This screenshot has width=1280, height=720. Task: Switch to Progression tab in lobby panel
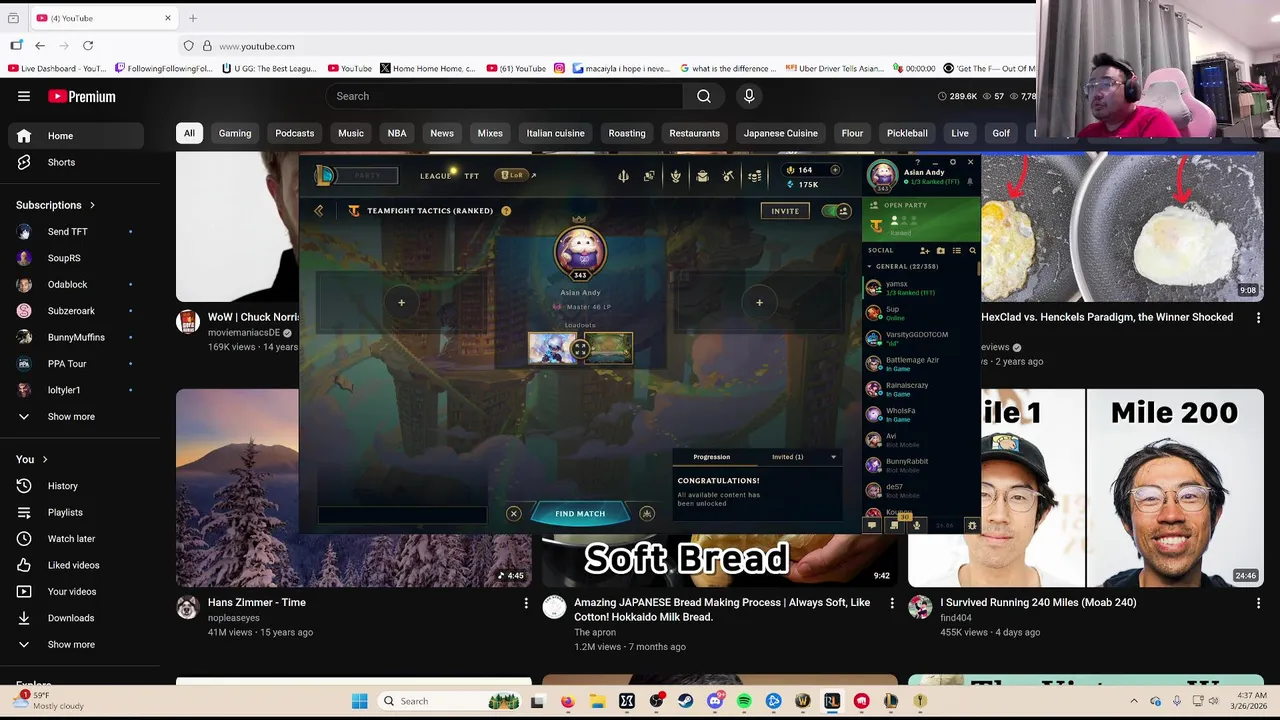point(712,457)
